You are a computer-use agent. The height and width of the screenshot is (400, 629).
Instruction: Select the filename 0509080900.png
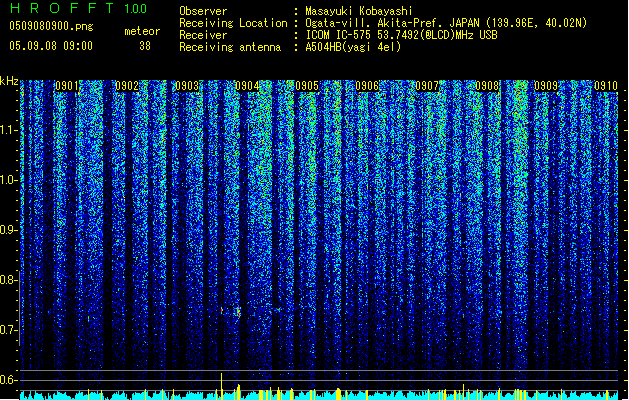click(51, 26)
